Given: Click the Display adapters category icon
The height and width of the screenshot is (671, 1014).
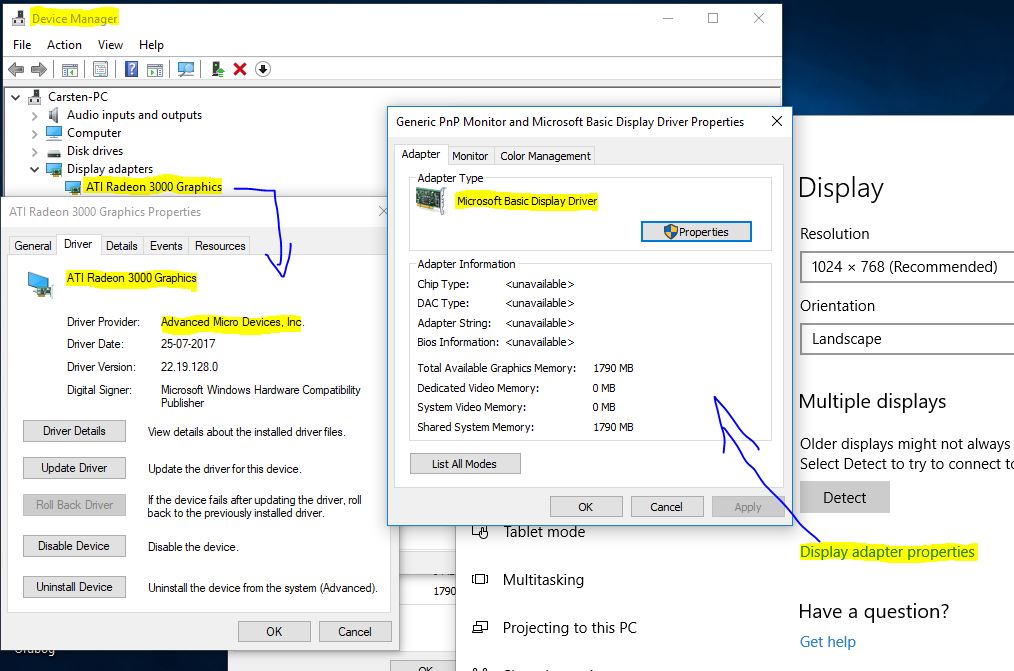Looking at the screenshot, I should [54, 169].
